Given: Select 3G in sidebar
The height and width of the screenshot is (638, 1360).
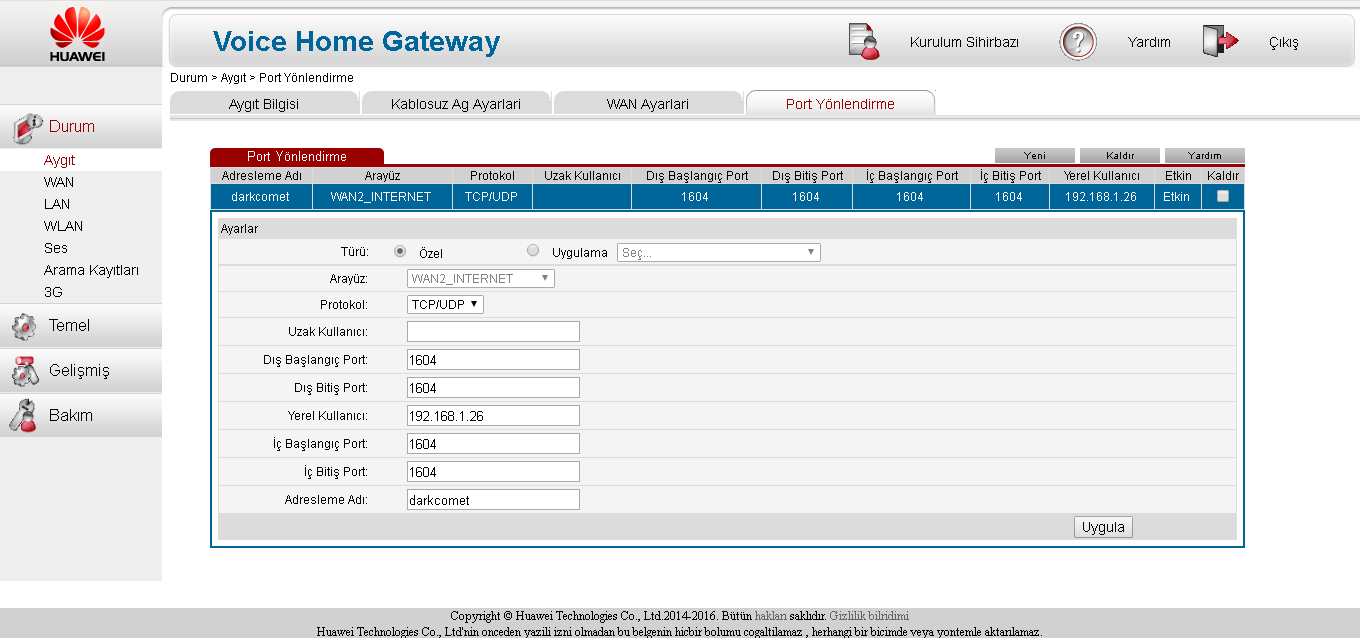Looking at the screenshot, I should coord(53,292).
